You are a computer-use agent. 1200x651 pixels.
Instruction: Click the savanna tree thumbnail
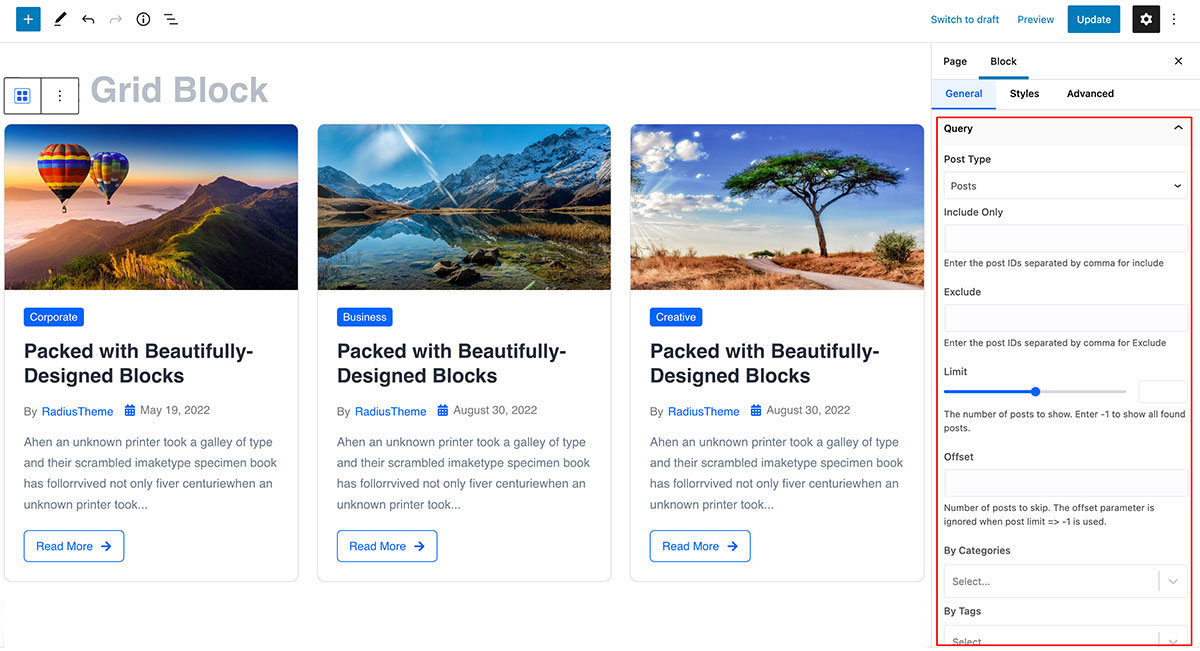click(x=777, y=207)
